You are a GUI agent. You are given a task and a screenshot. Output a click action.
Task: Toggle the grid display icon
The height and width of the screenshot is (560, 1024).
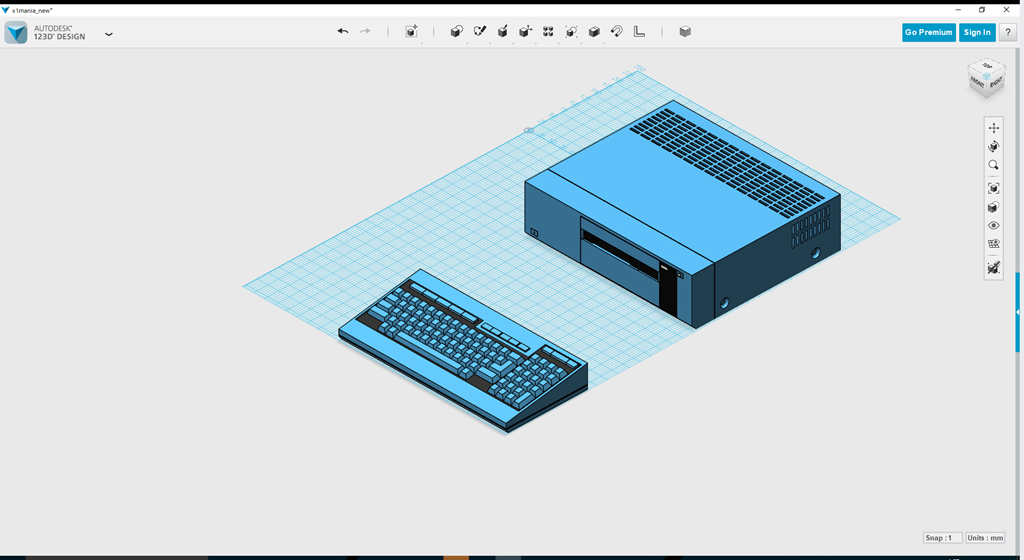coord(993,244)
